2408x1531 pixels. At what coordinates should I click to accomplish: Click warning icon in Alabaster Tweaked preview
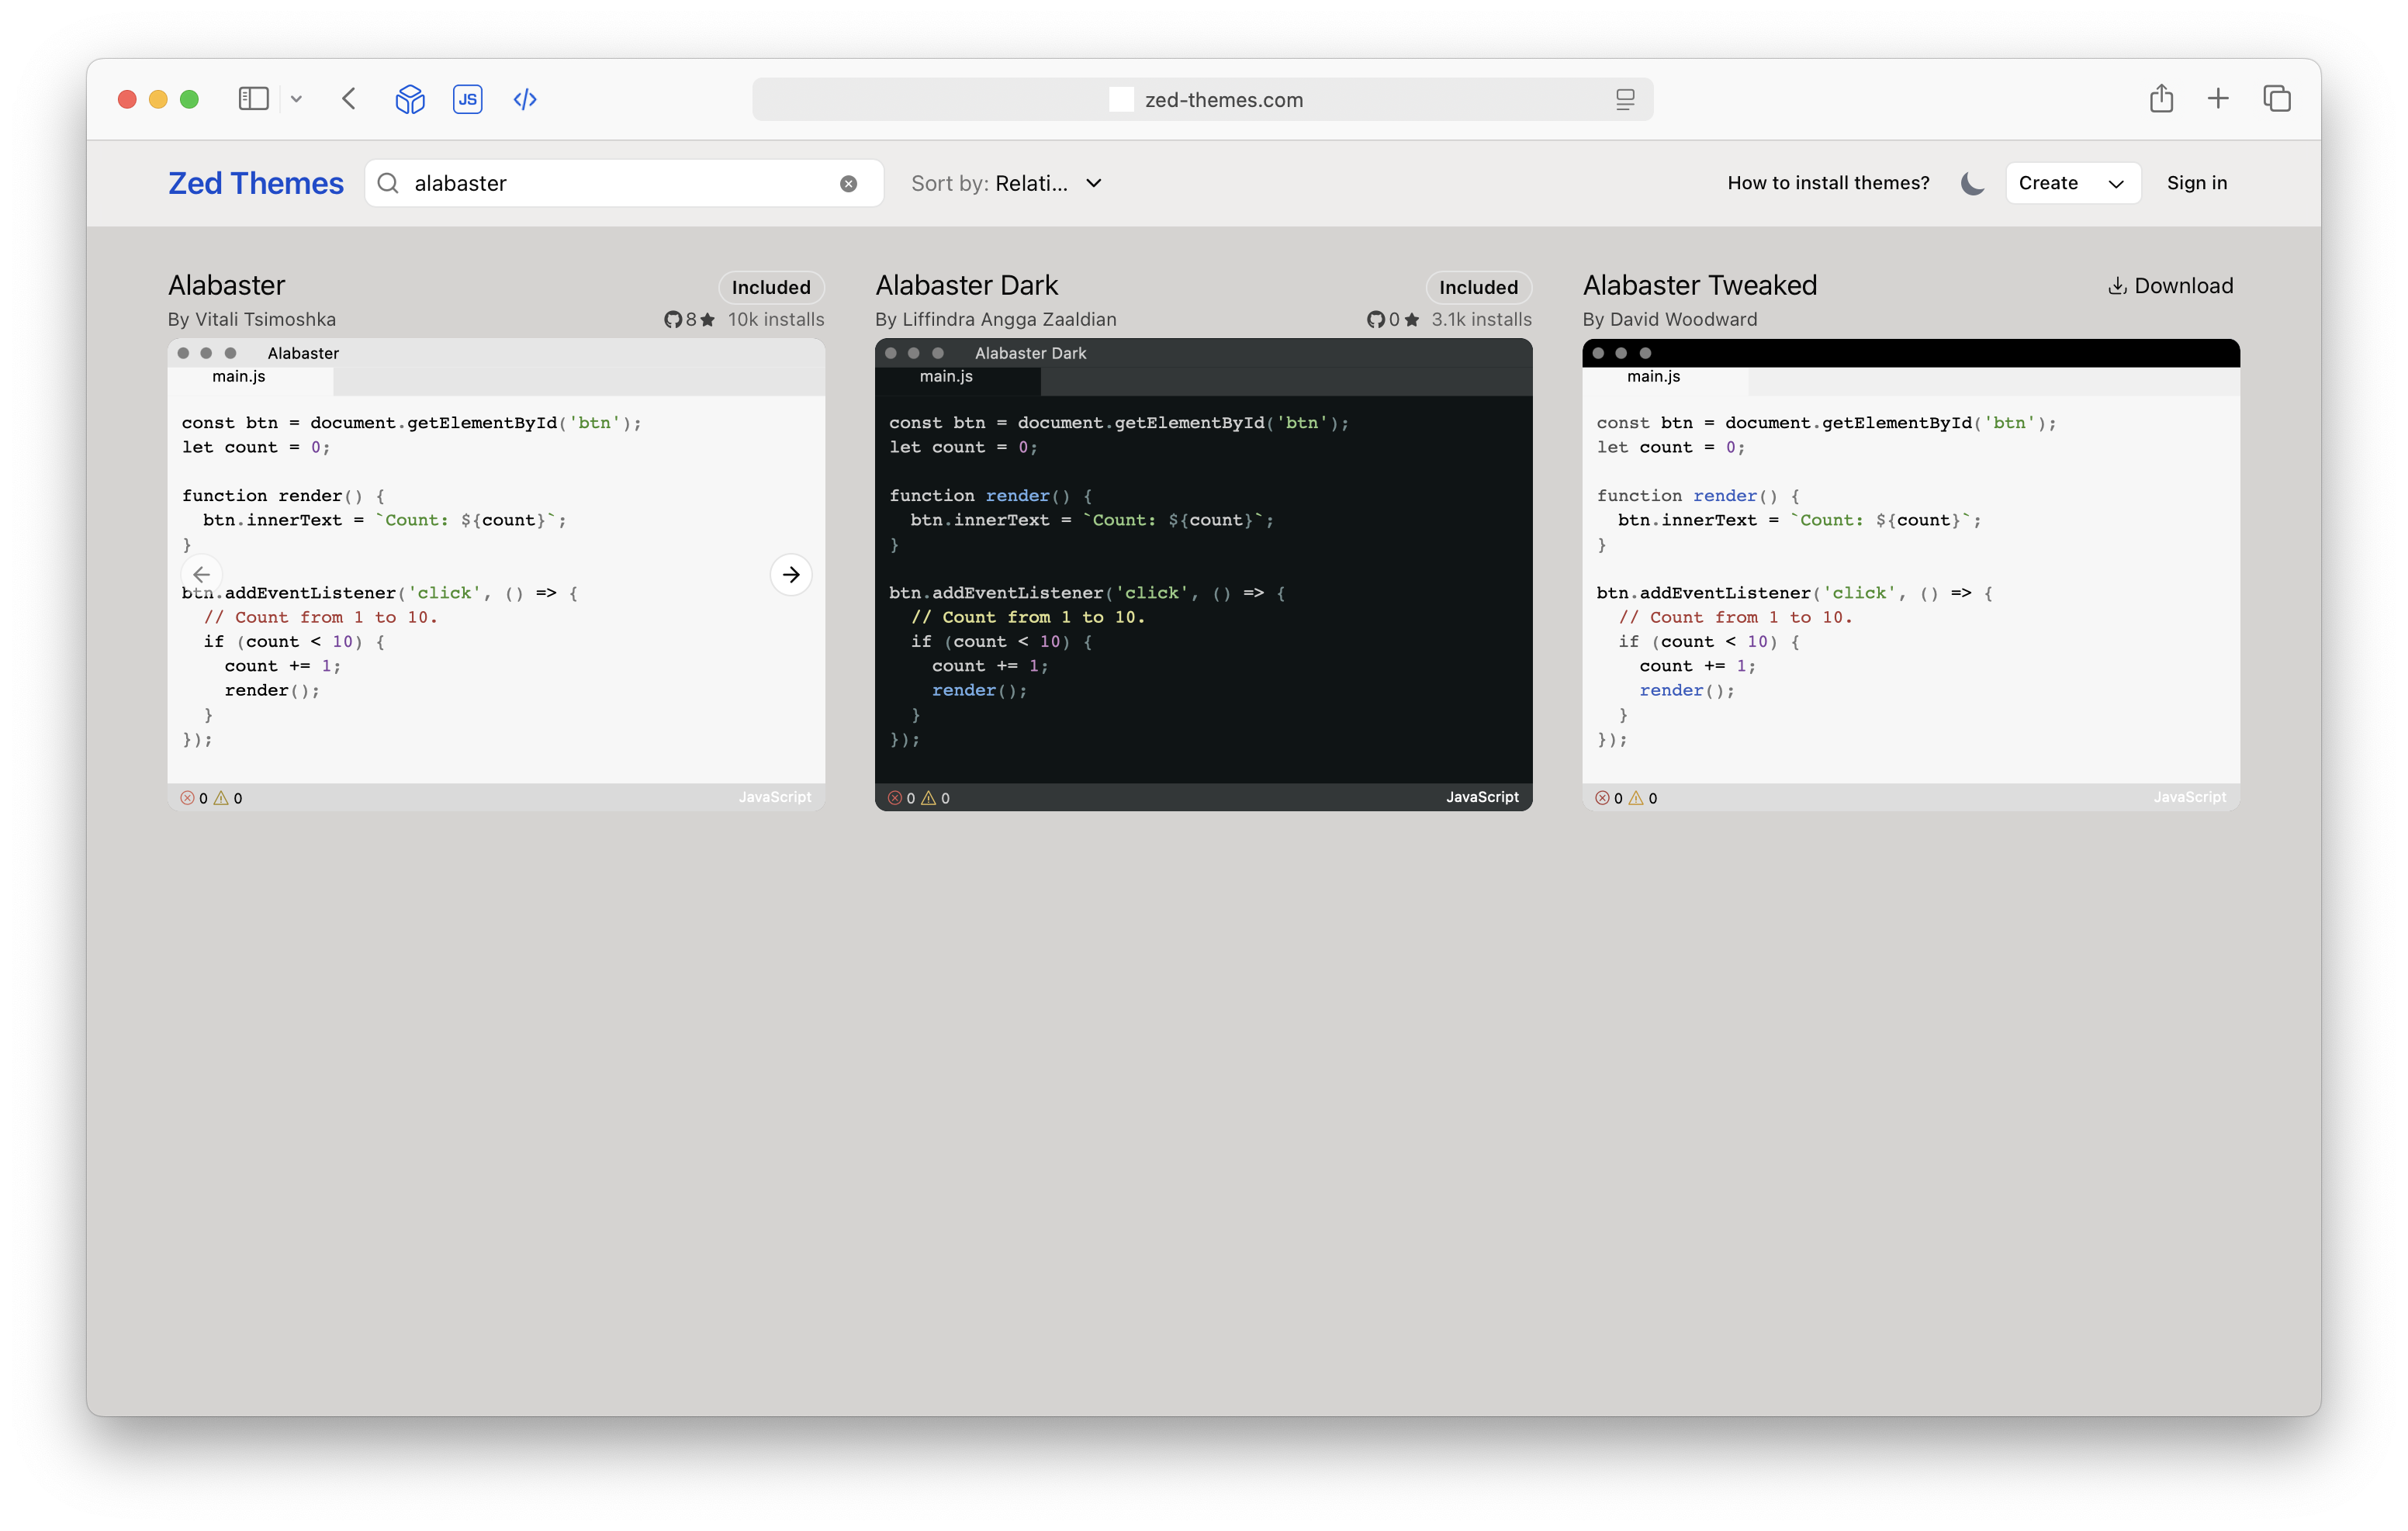[1636, 798]
